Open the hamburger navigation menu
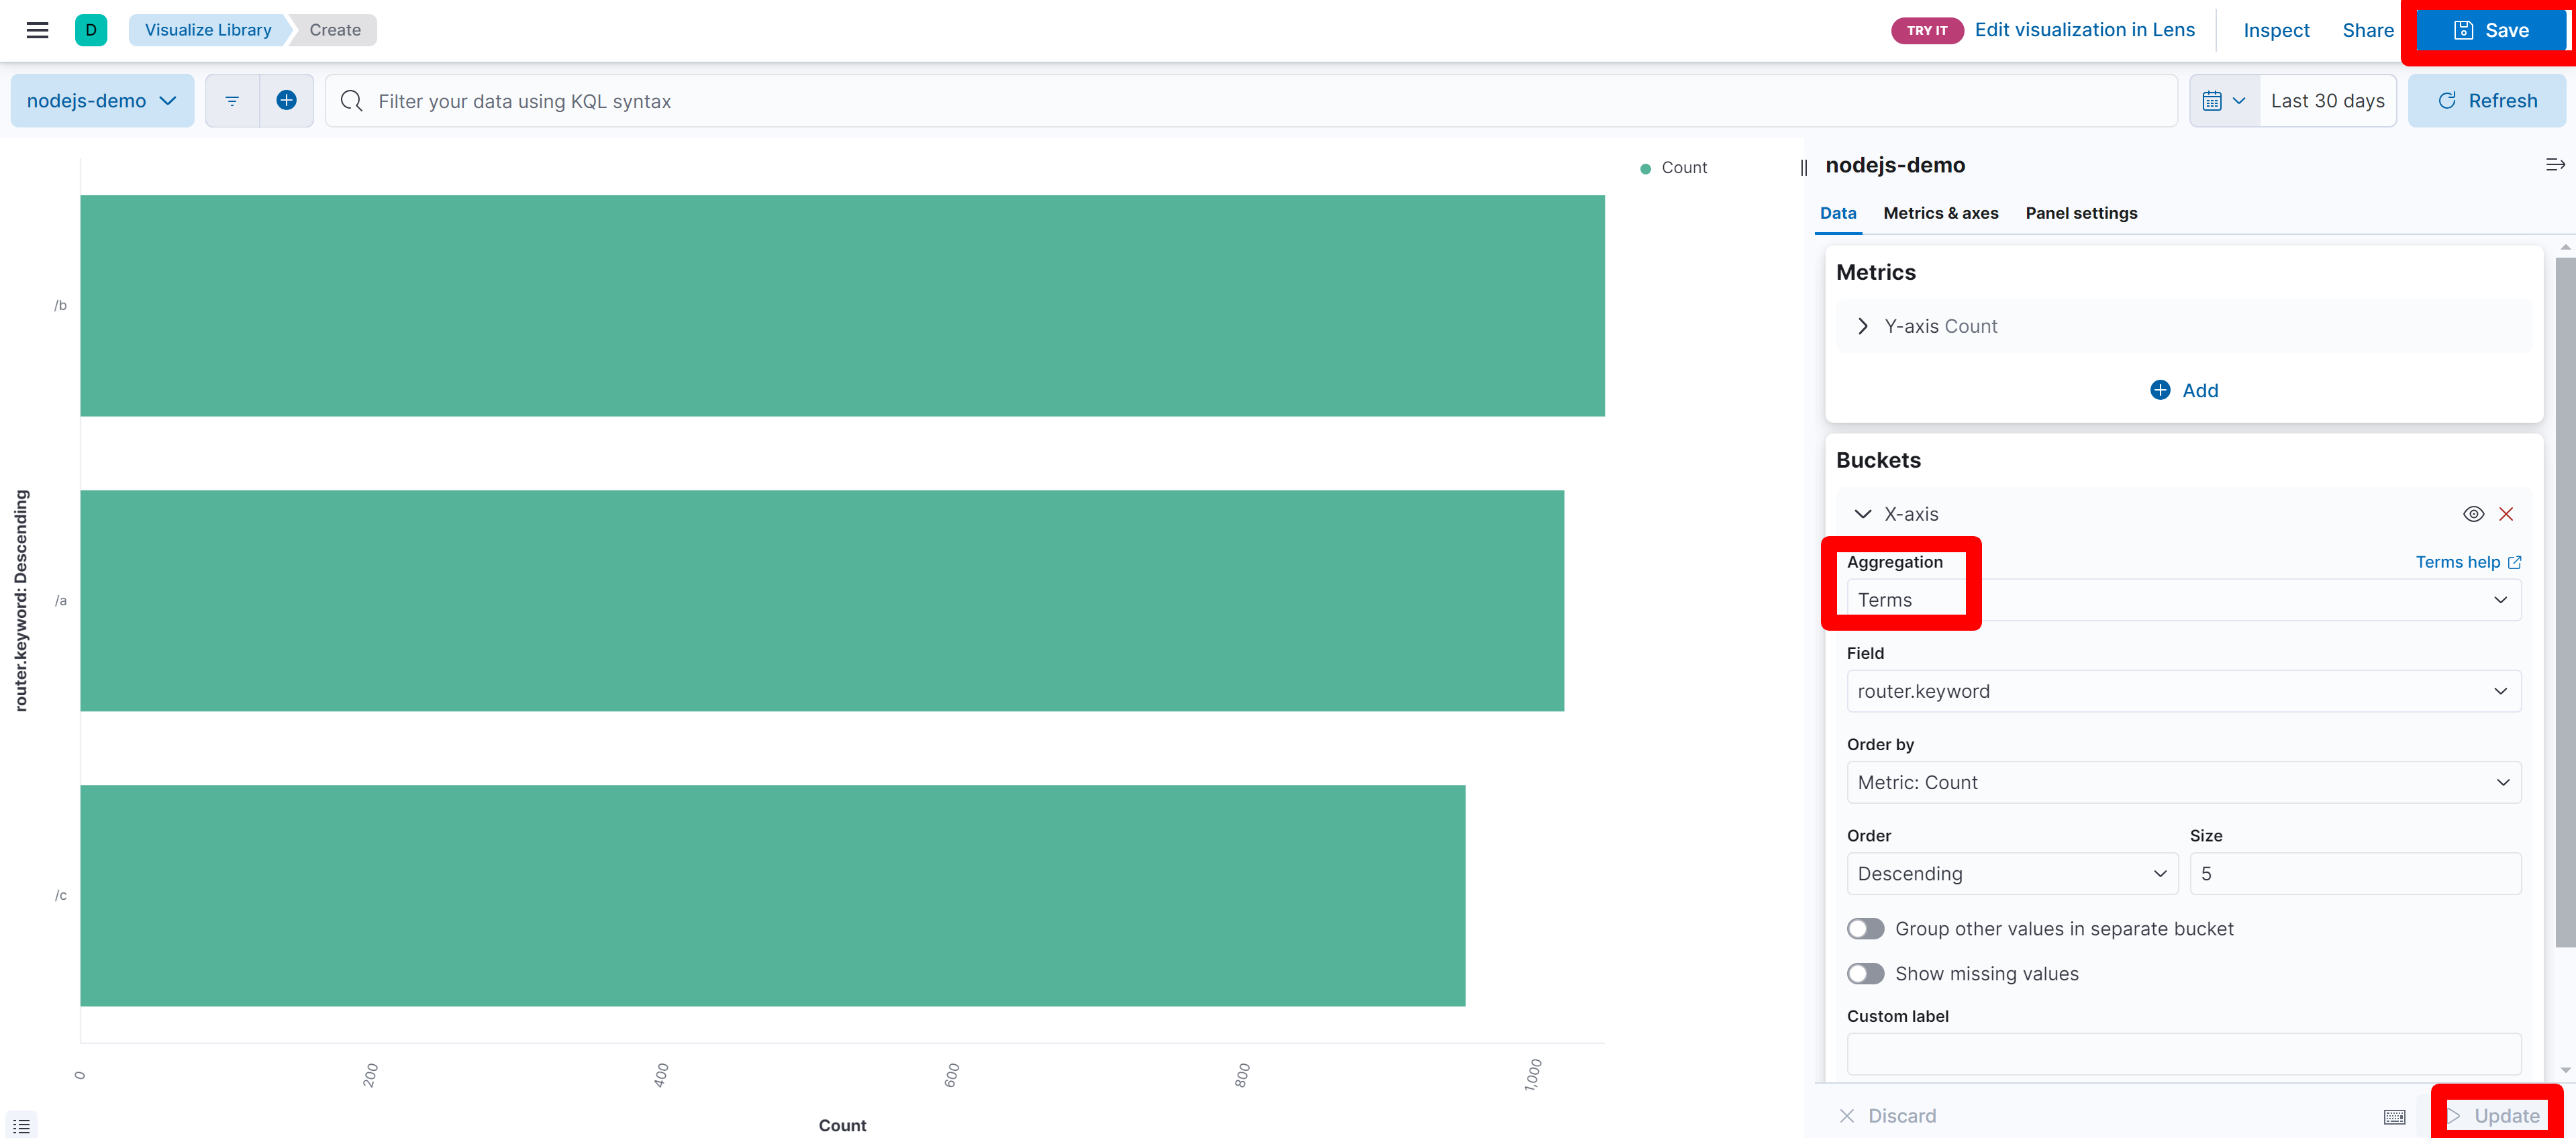This screenshot has height=1138, width=2576. 37,30
